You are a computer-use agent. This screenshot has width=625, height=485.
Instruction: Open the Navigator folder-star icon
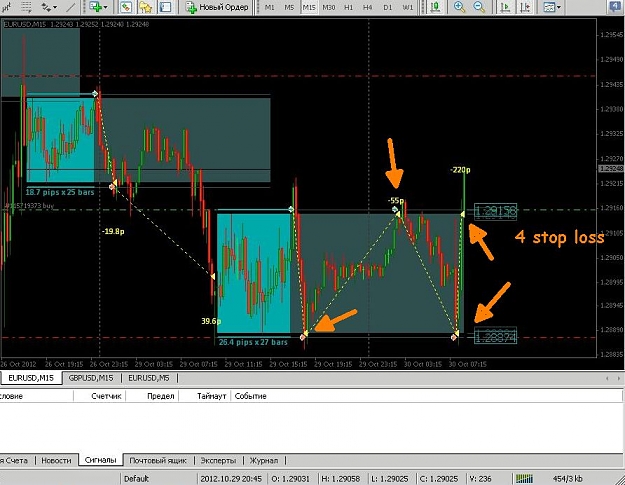[145, 7]
